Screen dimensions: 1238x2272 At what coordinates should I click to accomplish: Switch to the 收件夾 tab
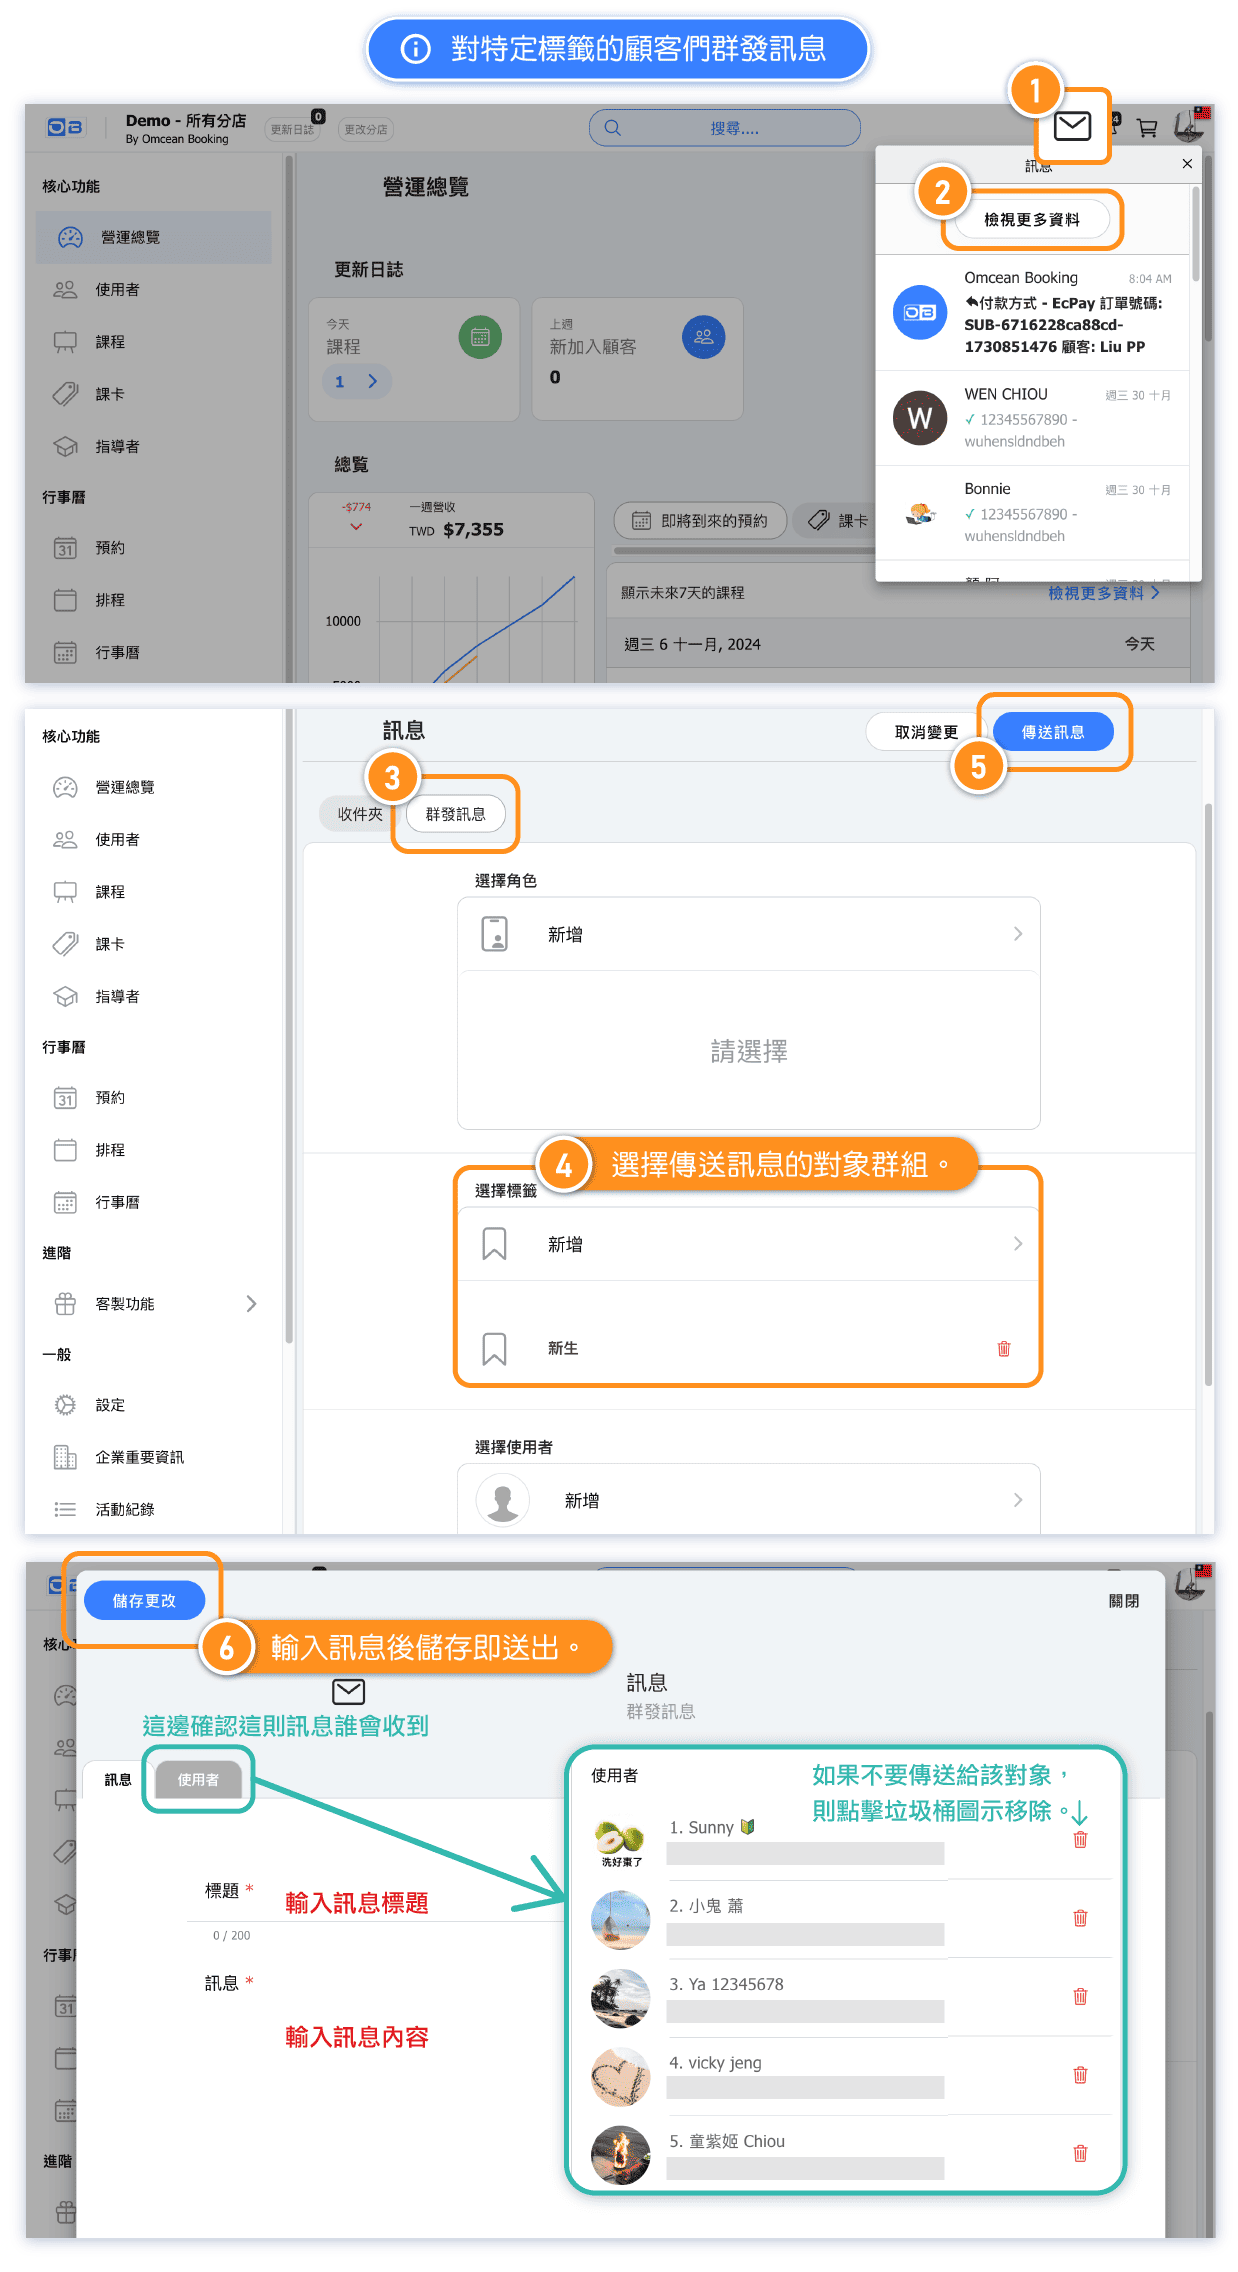(360, 814)
